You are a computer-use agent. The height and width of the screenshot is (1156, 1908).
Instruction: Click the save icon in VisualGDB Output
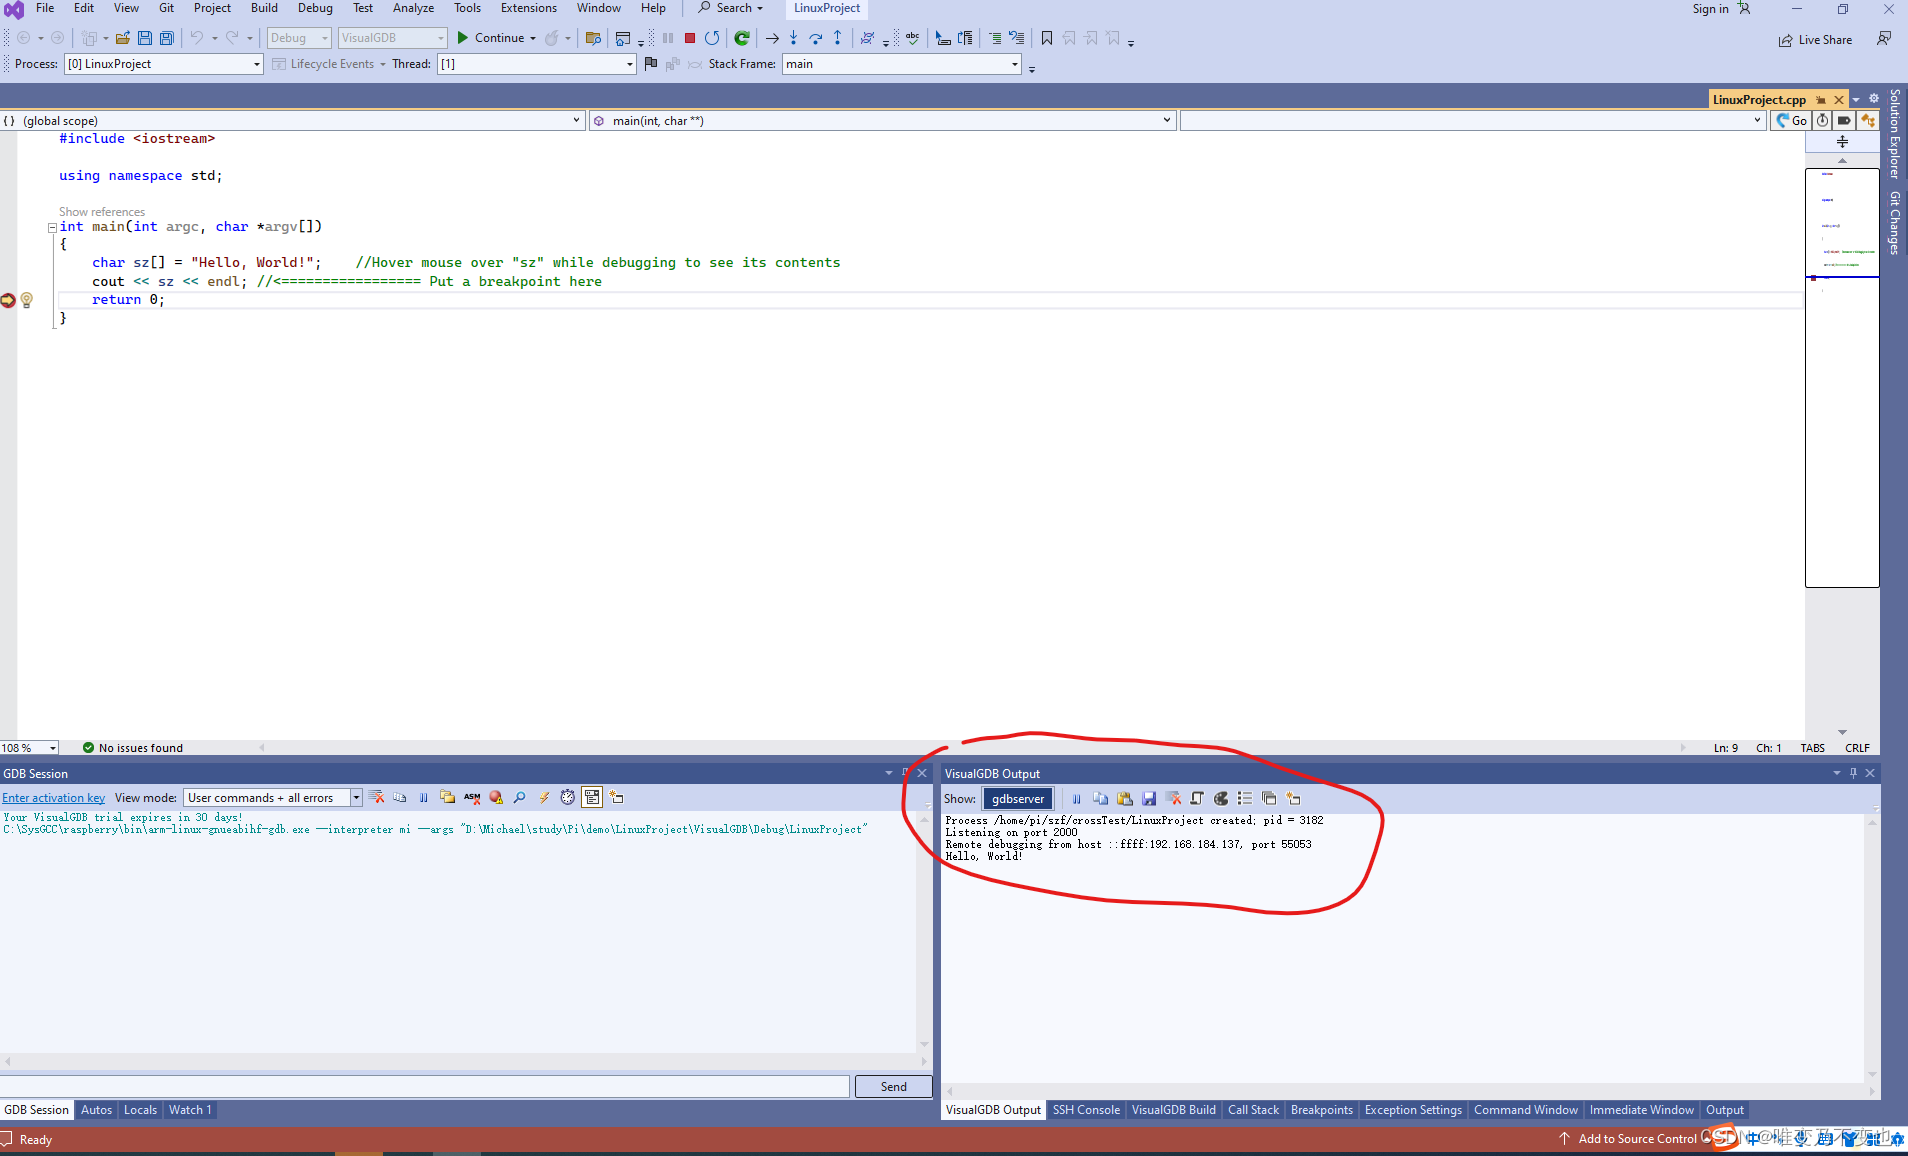click(1149, 798)
